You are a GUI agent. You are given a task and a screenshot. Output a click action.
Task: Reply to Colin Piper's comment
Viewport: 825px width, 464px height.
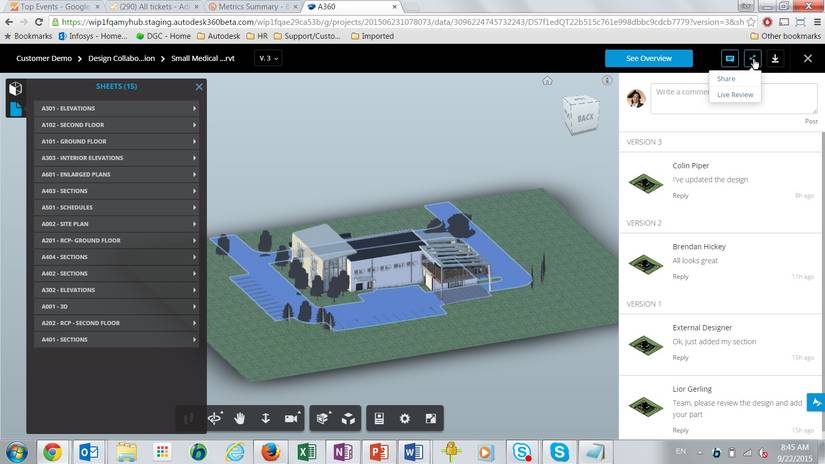[680, 196]
